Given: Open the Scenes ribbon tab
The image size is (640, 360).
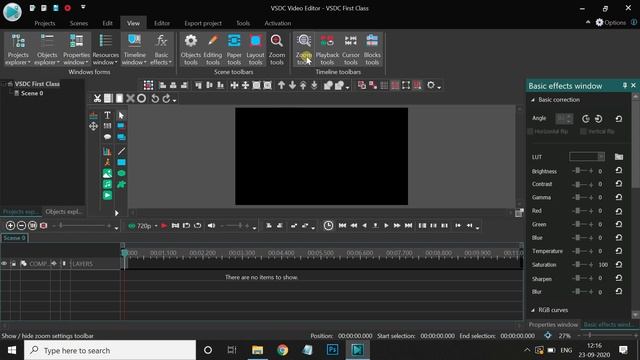Looking at the screenshot, I should pyautogui.click(x=79, y=23).
